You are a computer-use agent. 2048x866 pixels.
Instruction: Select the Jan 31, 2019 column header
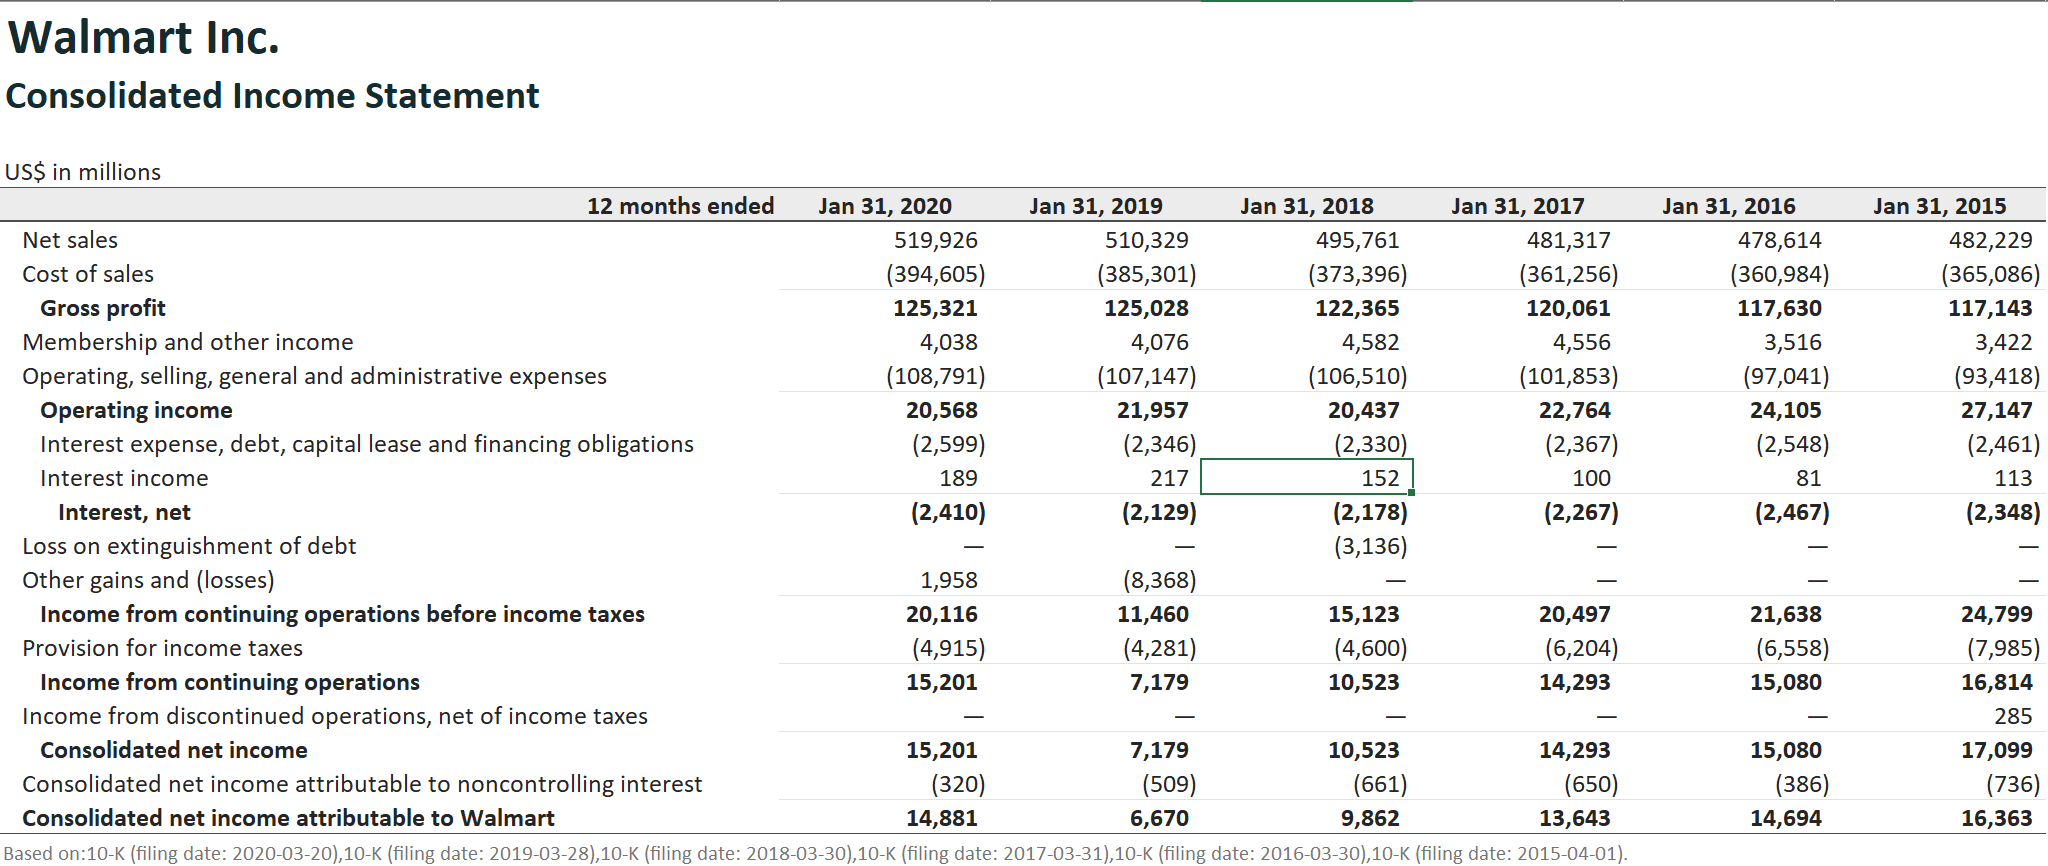(1096, 206)
